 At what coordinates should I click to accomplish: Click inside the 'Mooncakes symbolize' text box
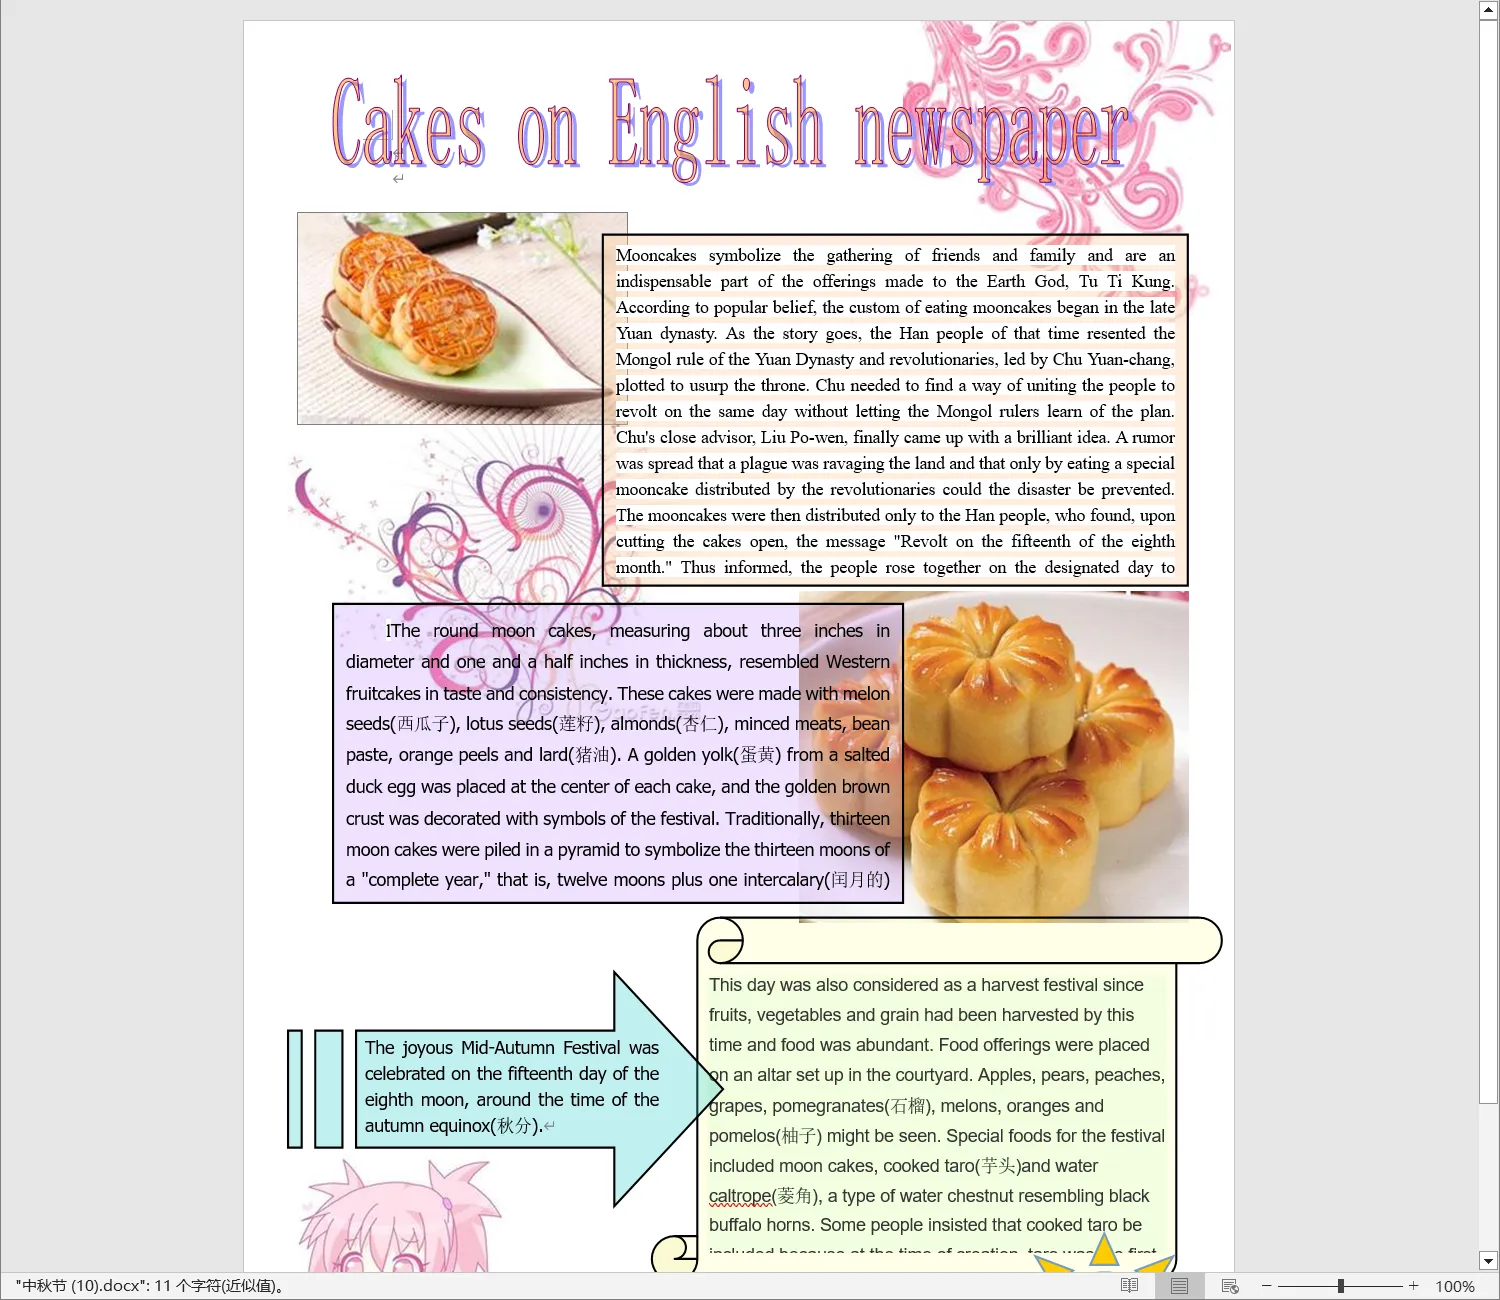(895, 410)
